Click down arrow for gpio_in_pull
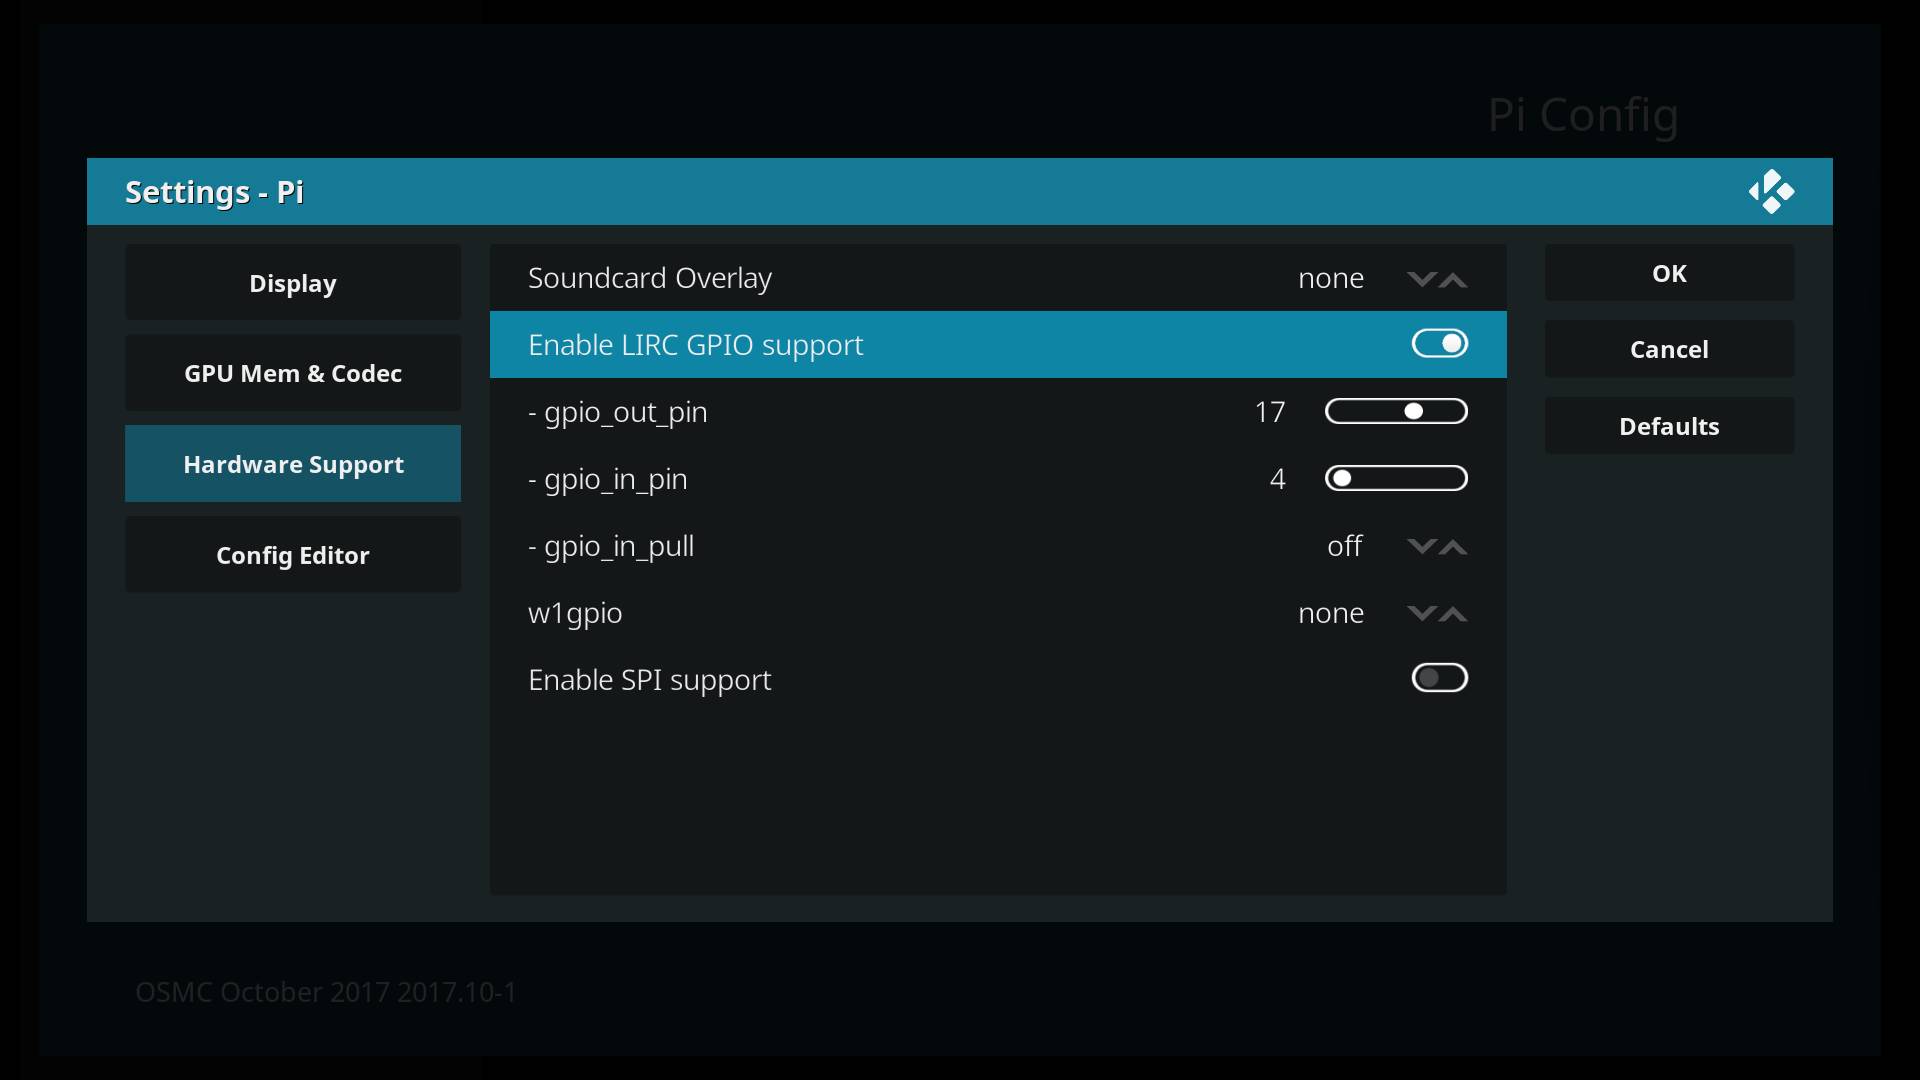Screen dimensions: 1920x1080 tap(1421, 546)
